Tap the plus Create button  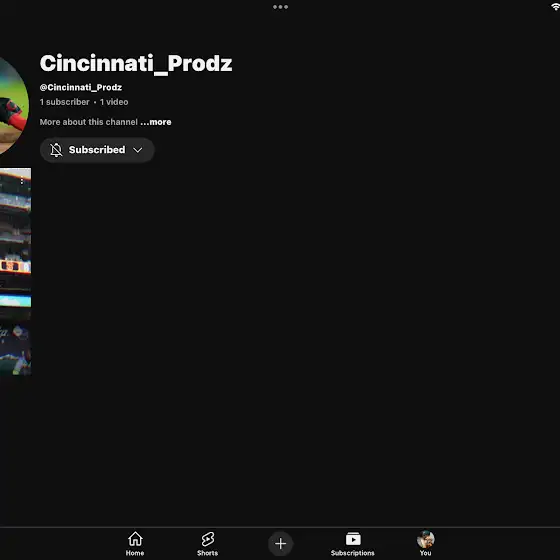pos(280,544)
